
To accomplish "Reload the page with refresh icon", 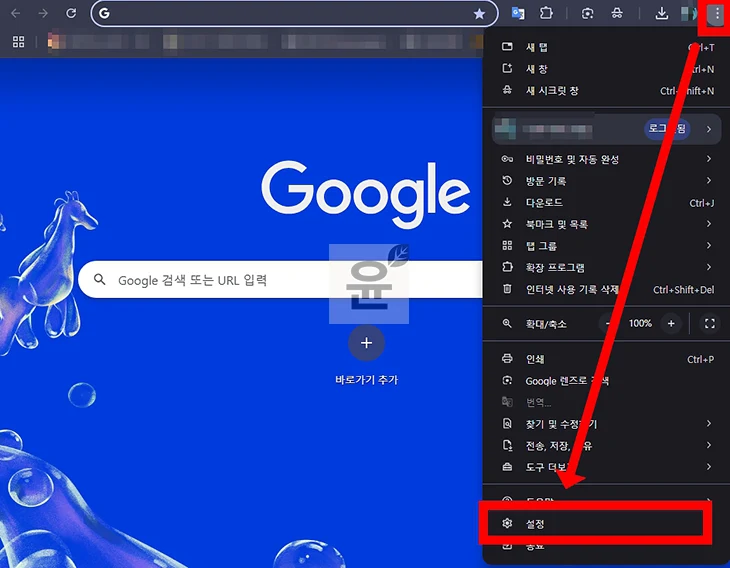I will [x=71, y=14].
